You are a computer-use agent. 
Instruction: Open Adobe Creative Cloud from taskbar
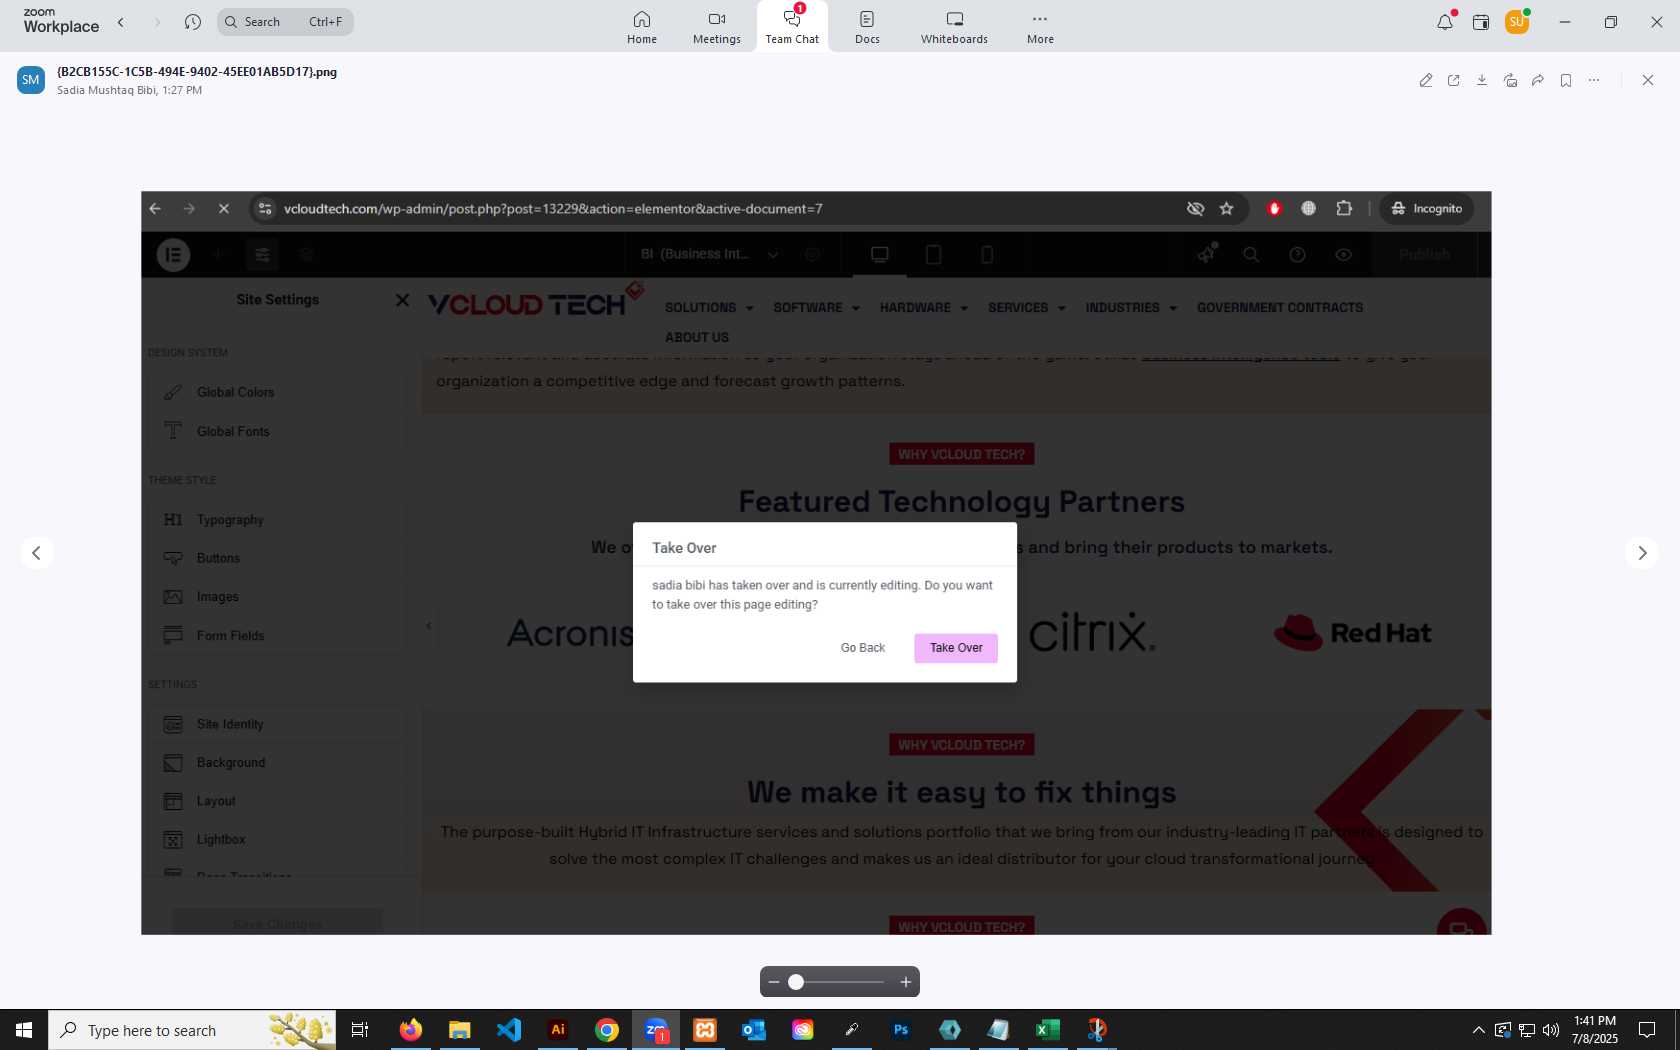pos(803,1030)
